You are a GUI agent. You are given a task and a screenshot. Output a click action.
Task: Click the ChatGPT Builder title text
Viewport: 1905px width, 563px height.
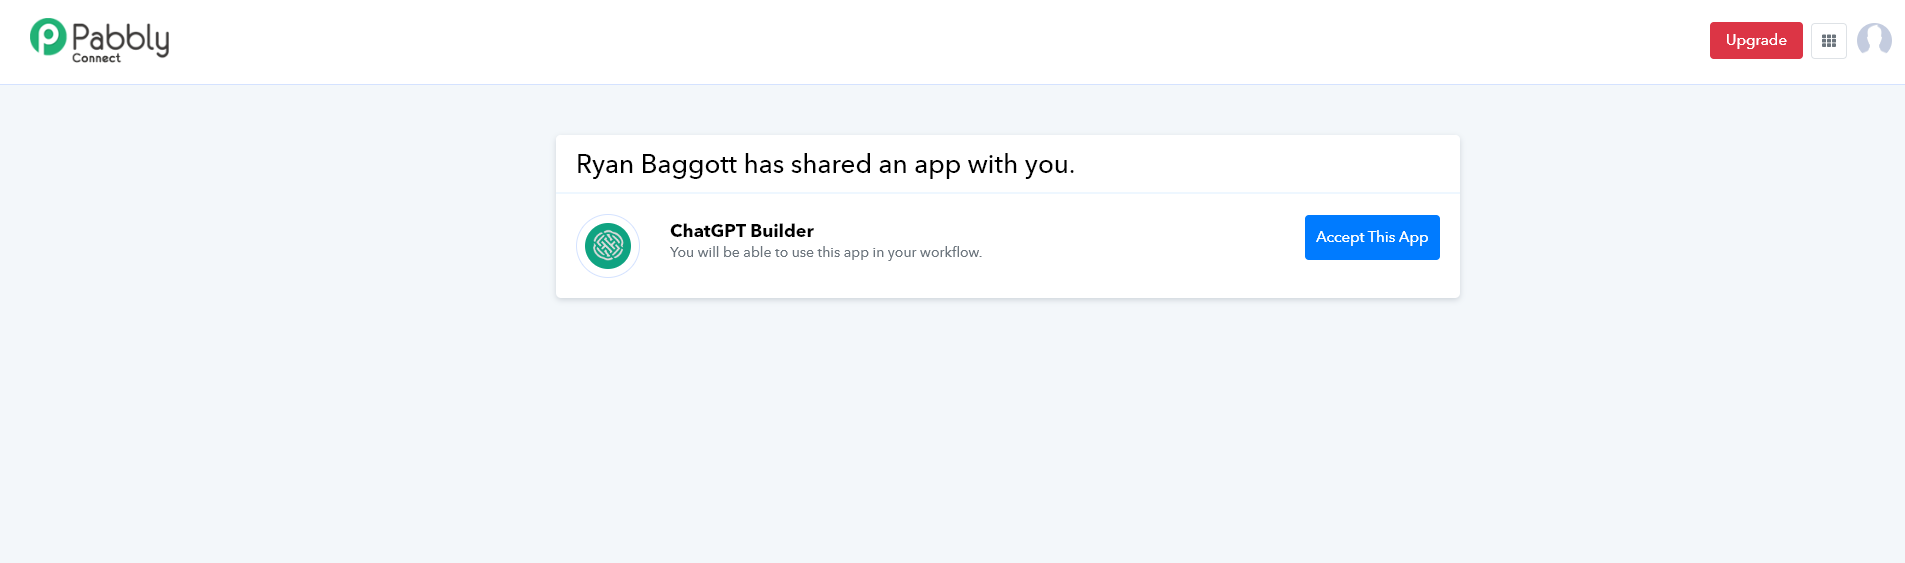[742, 231]
